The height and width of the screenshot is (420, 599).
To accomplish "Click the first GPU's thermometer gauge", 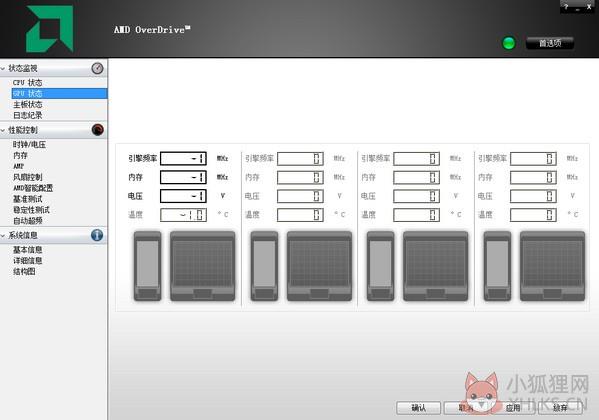I will coord(147,266).
